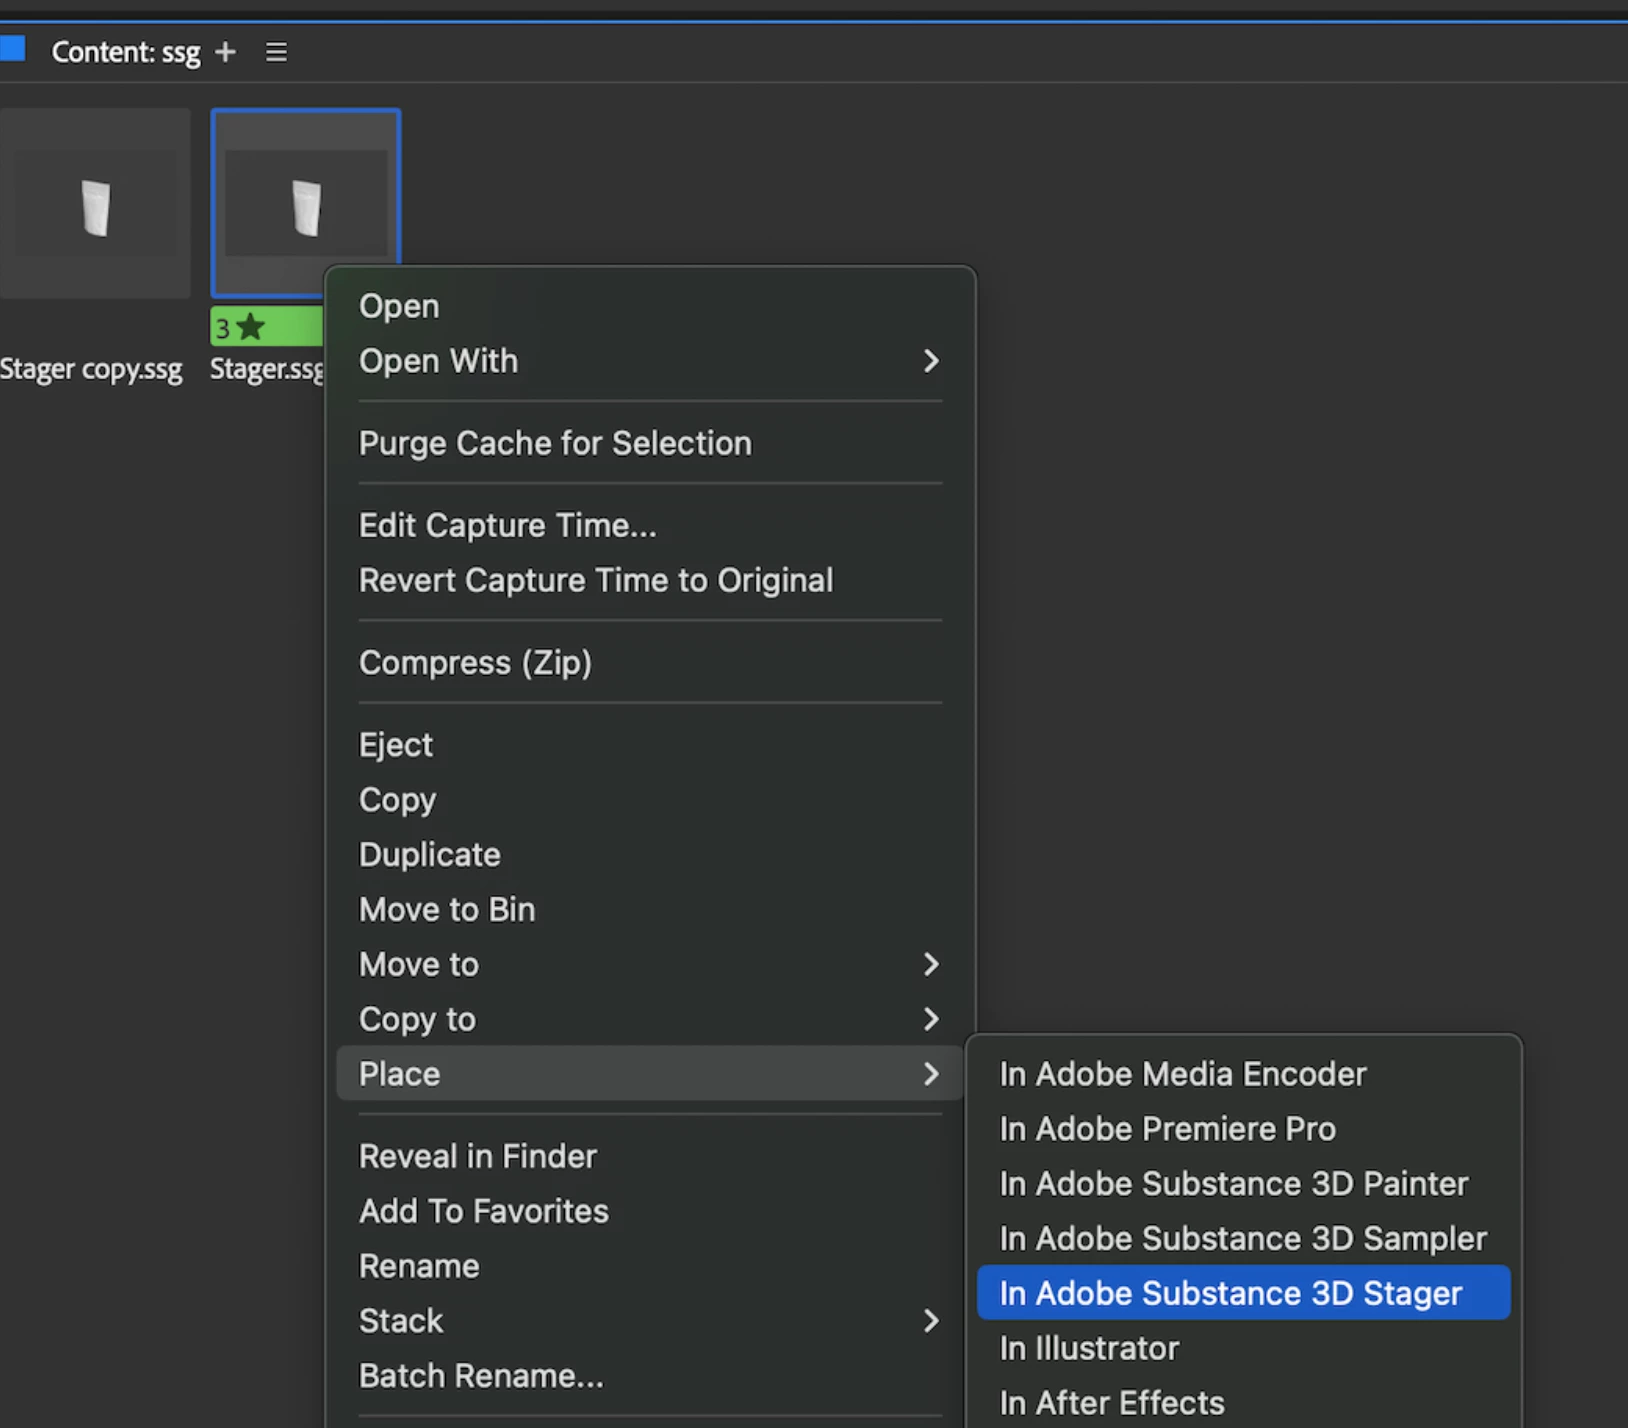Expand the Copy to submenu
Viewport: 1628px width, 1428px height.
(x=650, y=1019)
